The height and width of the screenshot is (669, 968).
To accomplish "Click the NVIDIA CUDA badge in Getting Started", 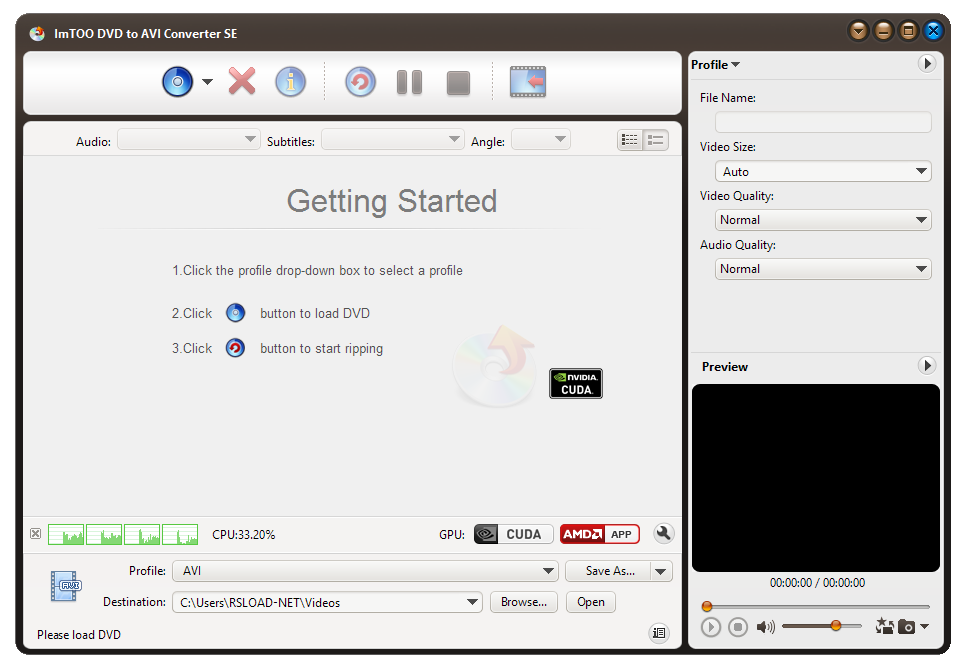I will tap(575, 383).
